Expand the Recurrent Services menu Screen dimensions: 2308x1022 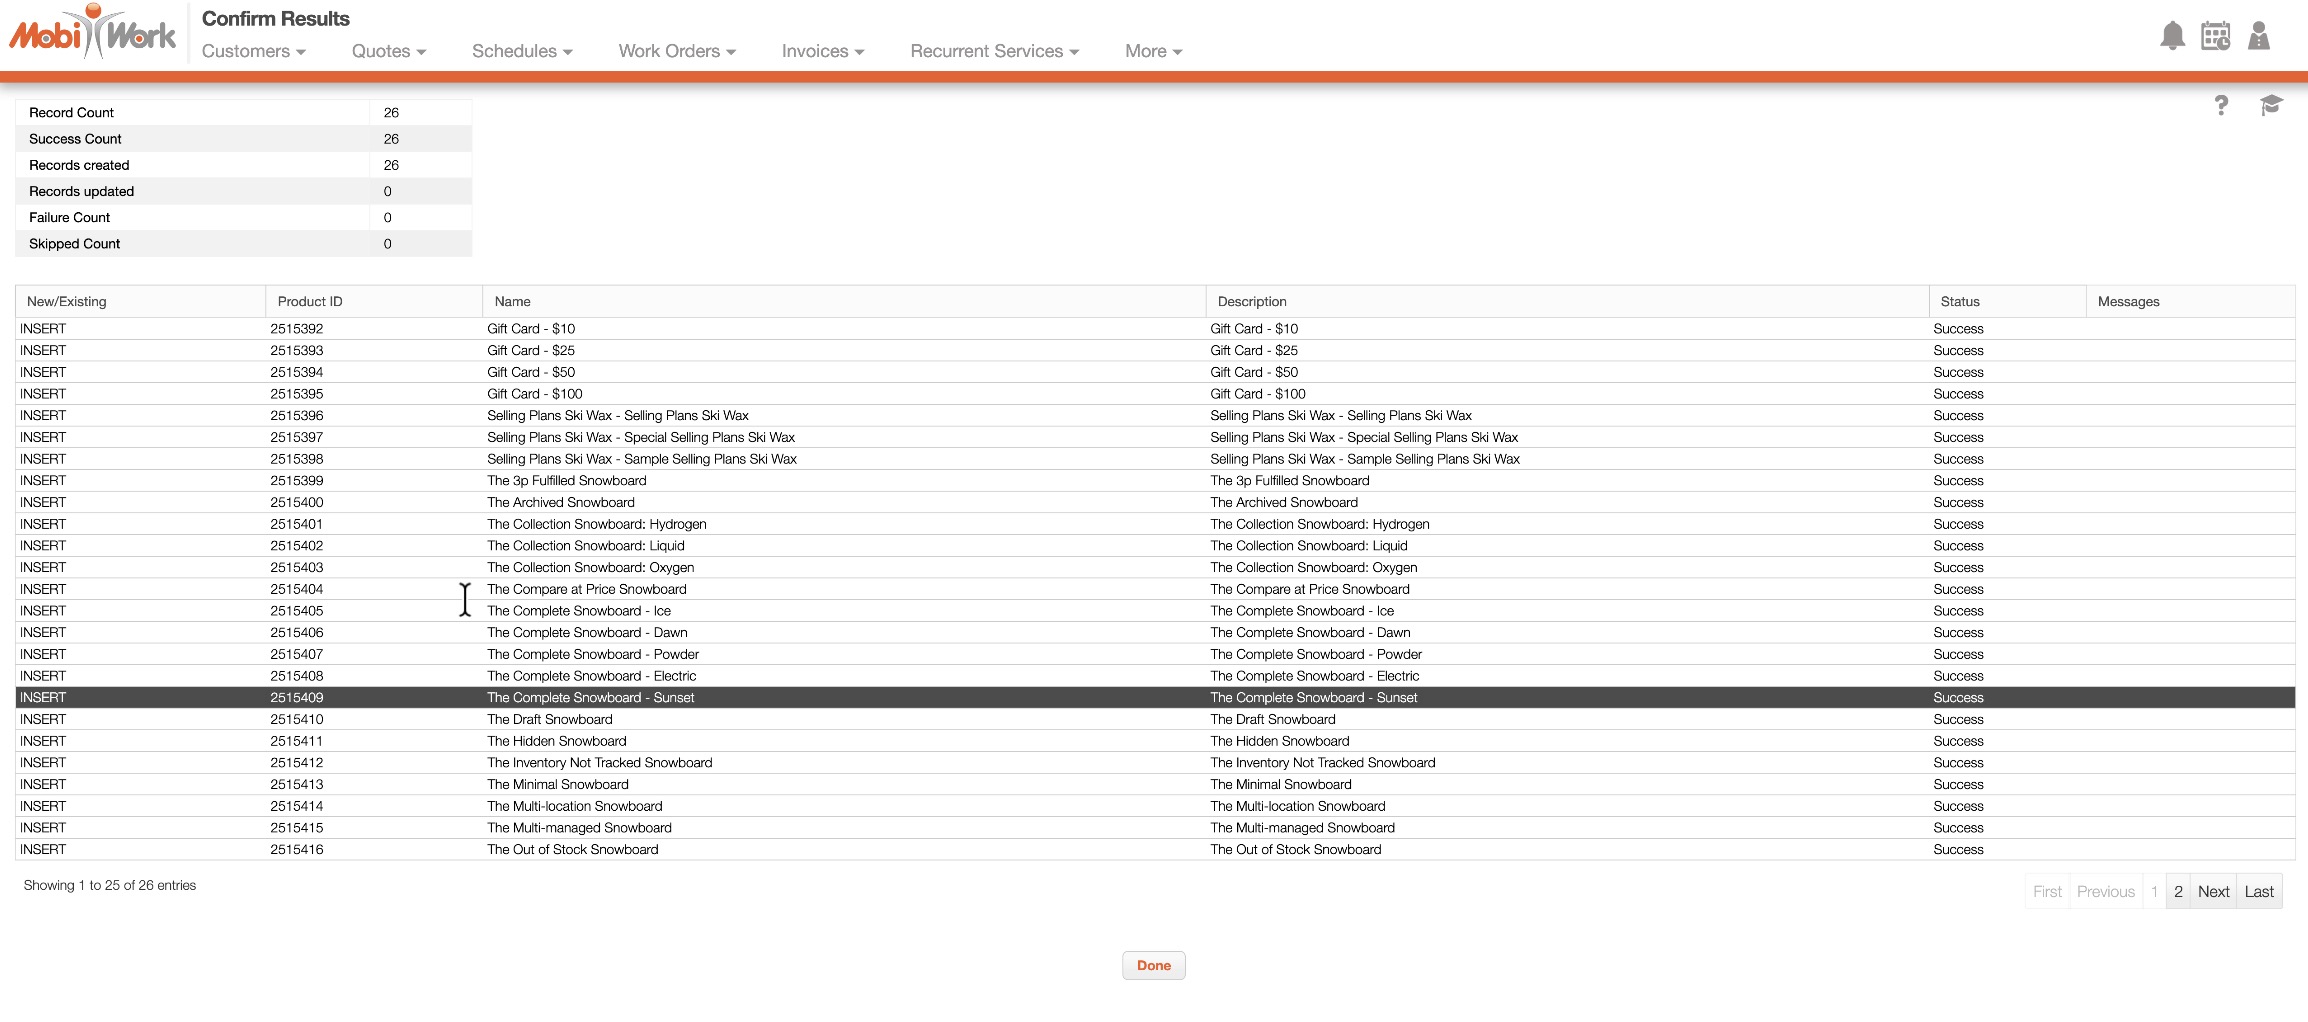coord(994,51)
